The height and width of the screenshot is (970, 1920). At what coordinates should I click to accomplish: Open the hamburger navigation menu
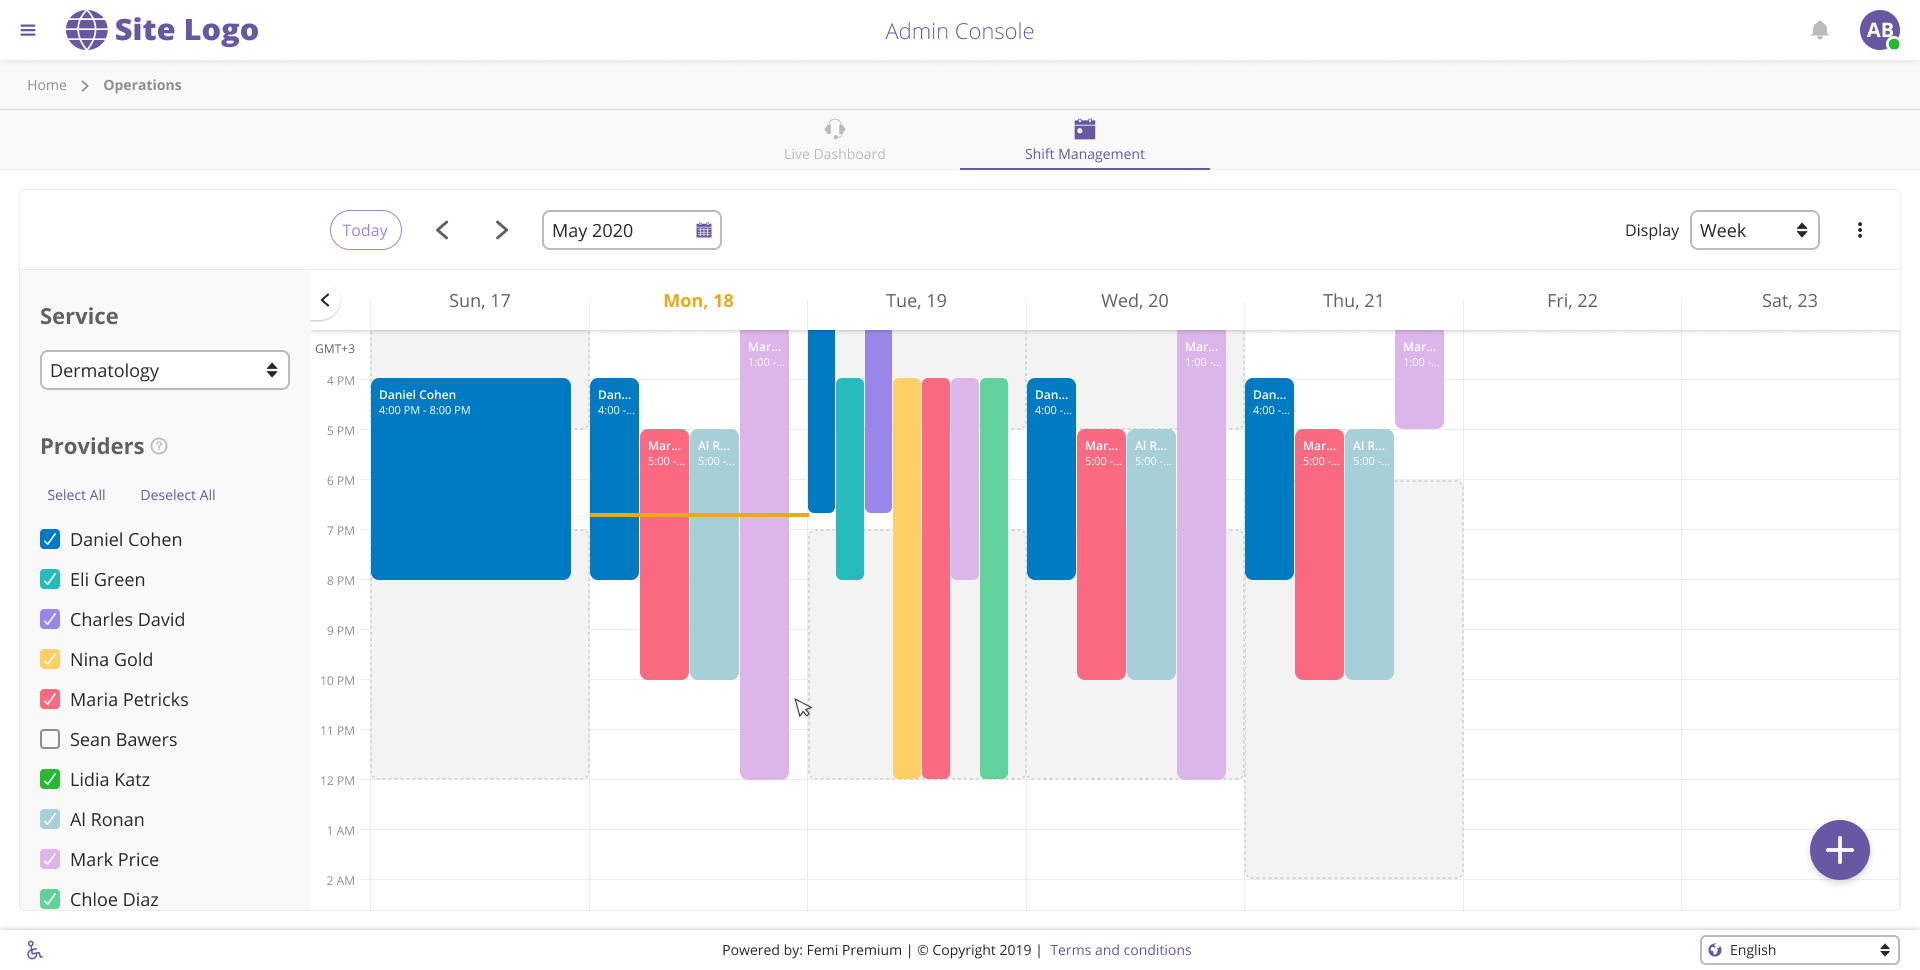pos(28,30)
